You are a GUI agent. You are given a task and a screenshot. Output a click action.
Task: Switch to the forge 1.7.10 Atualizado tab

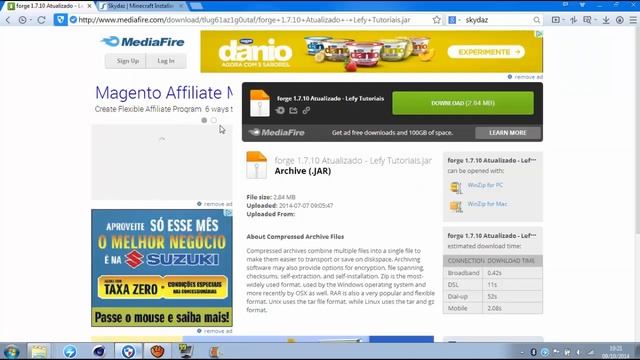click(49, 6)
